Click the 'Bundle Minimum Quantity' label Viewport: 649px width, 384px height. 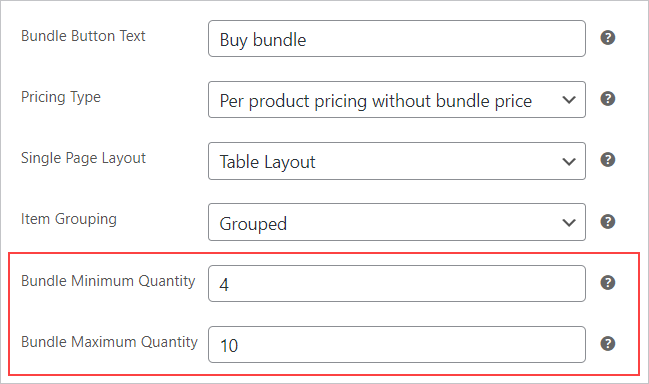[x=108, y=281]
